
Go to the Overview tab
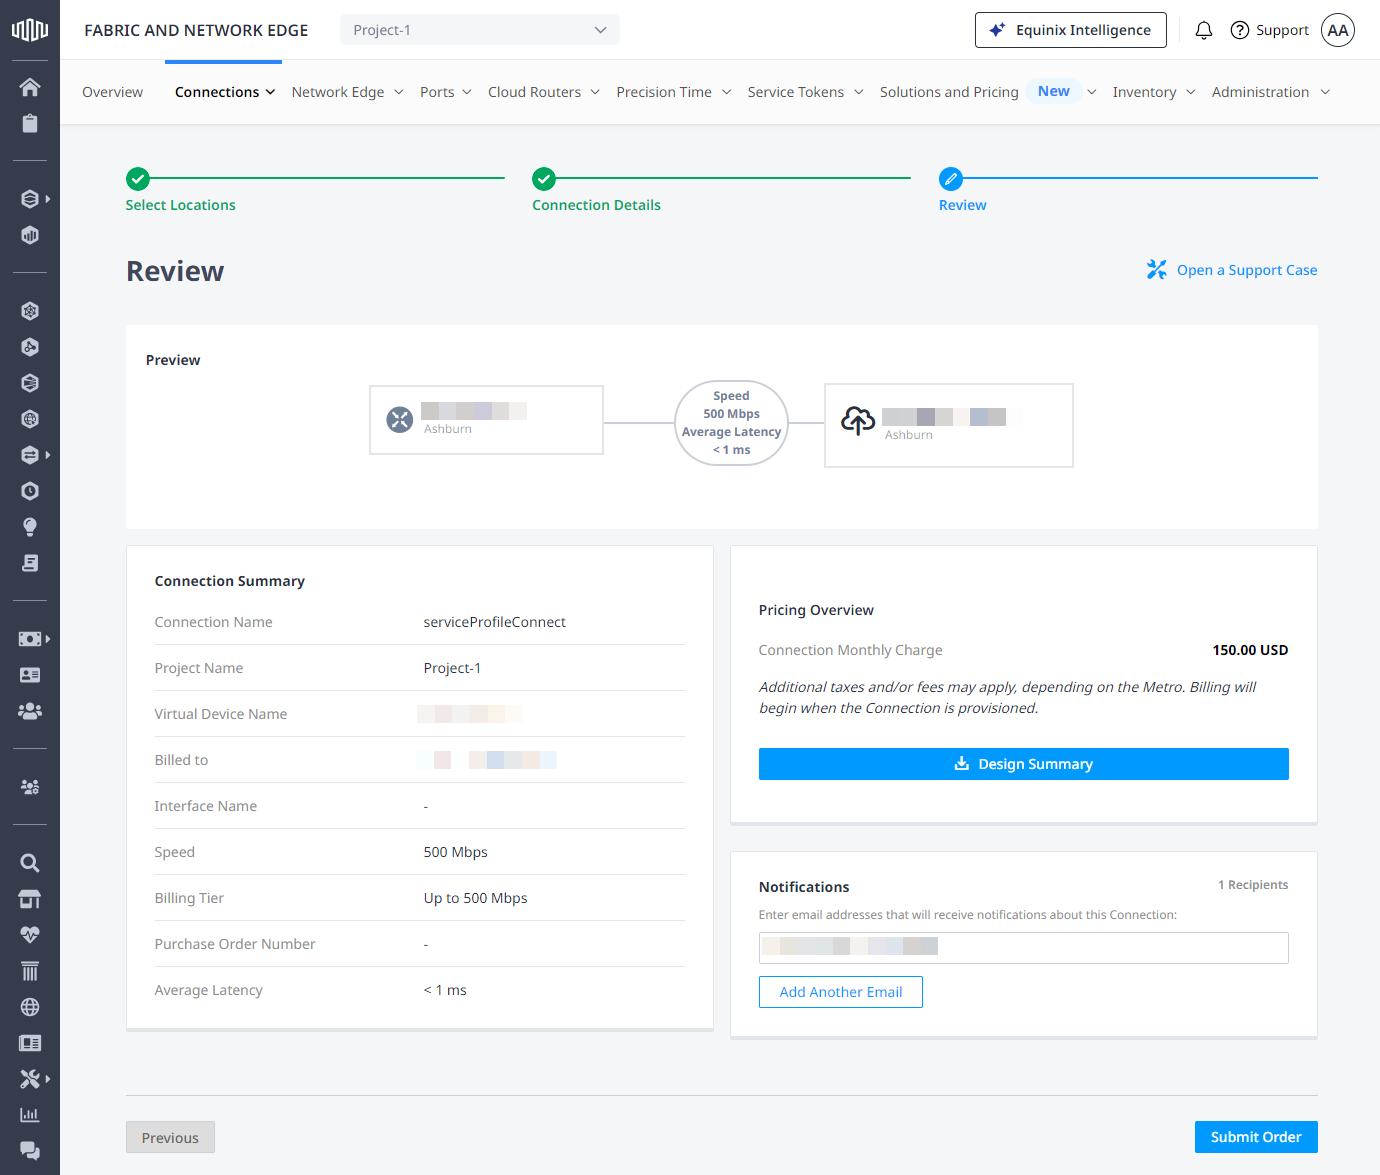(112, 92)
